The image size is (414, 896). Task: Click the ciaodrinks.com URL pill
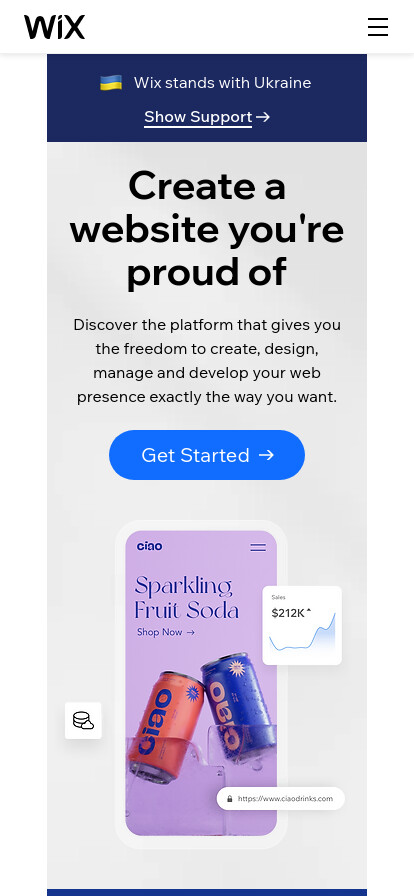pos(281,798)
